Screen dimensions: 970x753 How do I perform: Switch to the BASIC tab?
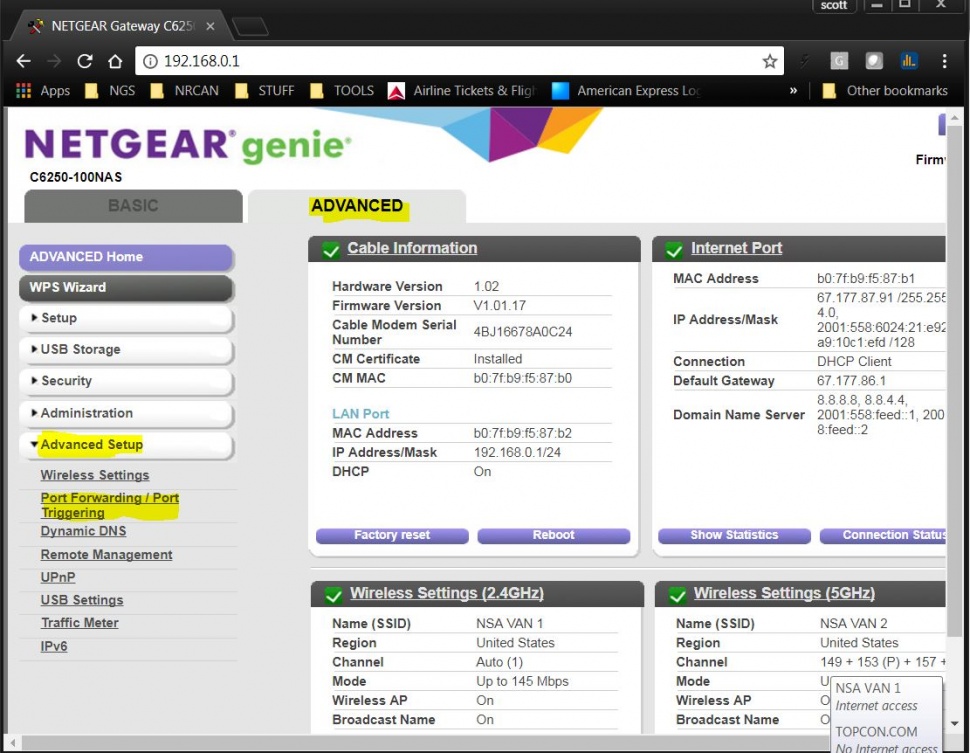point(133,206)
